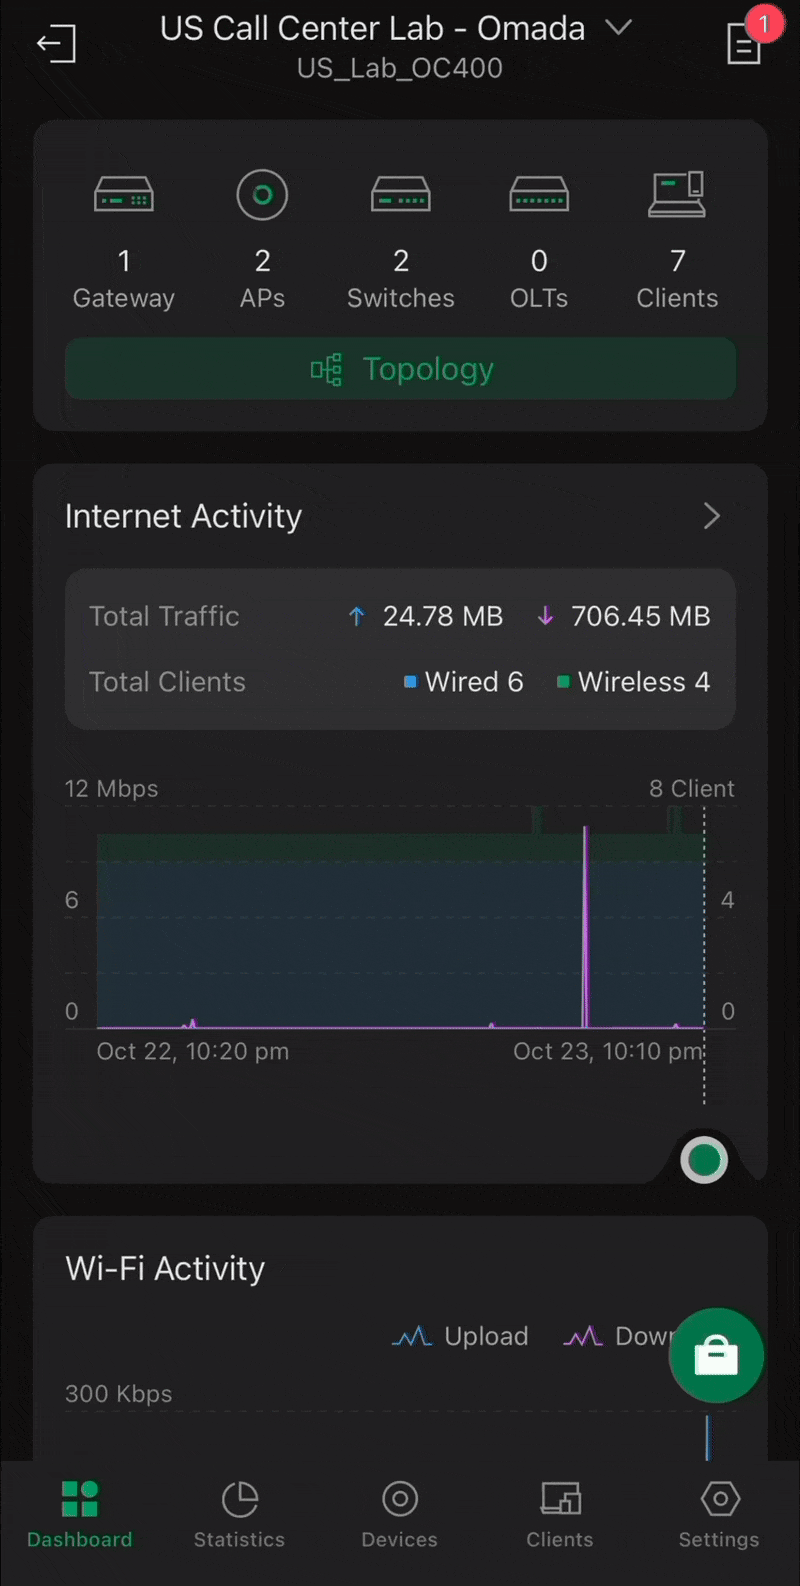Tap the OLTs device icon
This screenshot has height=1586, width=800.
pyautogui.click(x=539, y=194)
